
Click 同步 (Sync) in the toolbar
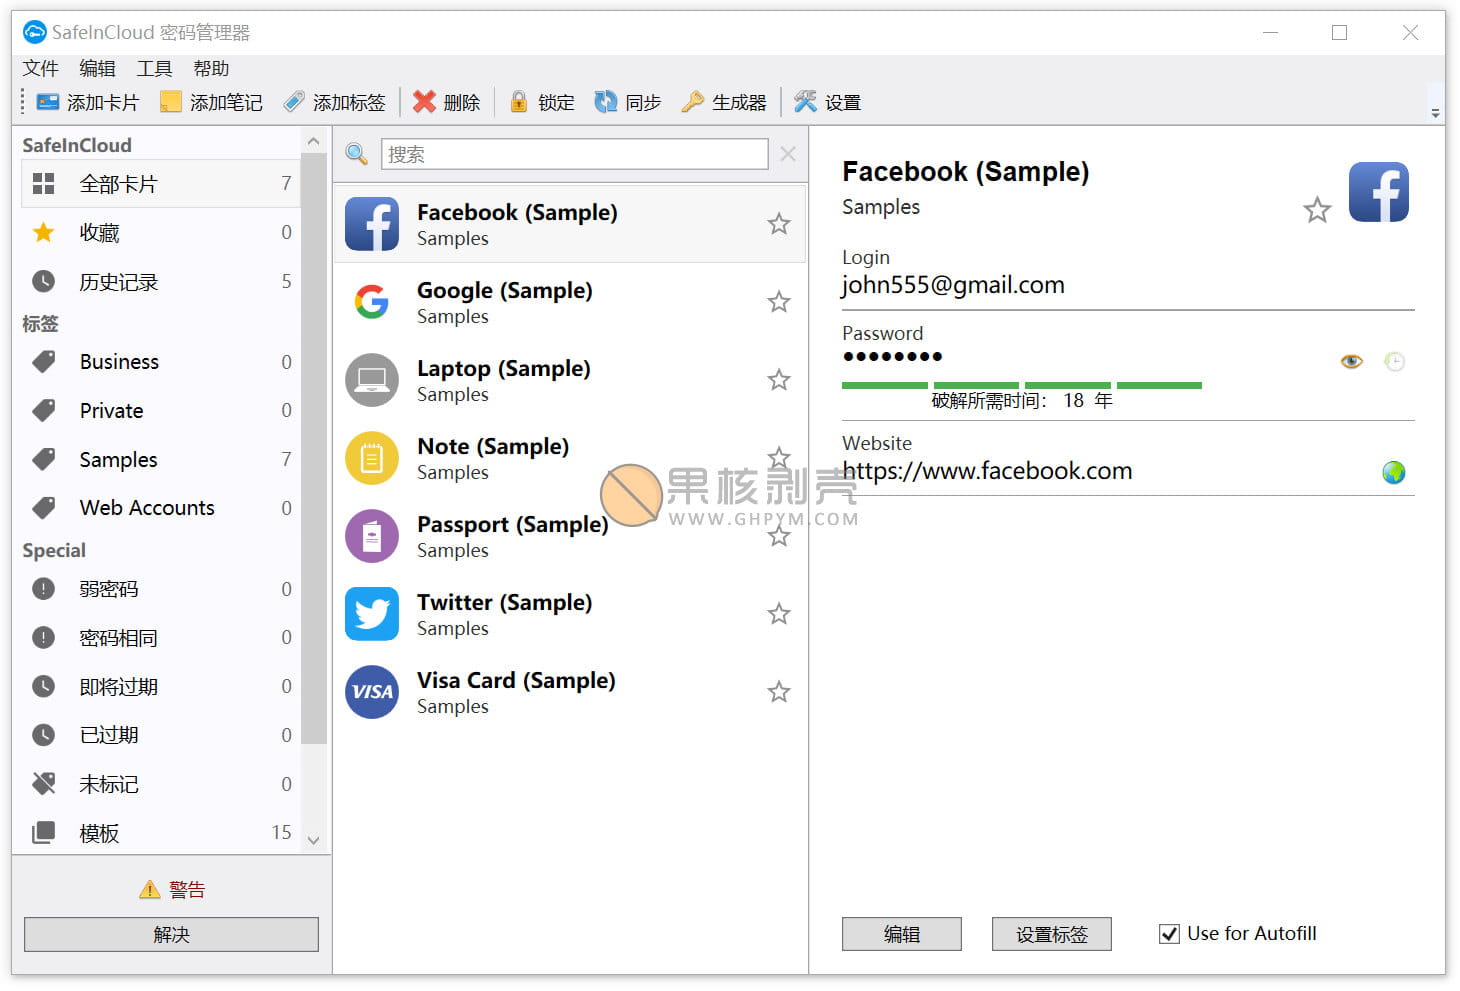(x=628, y=102)
